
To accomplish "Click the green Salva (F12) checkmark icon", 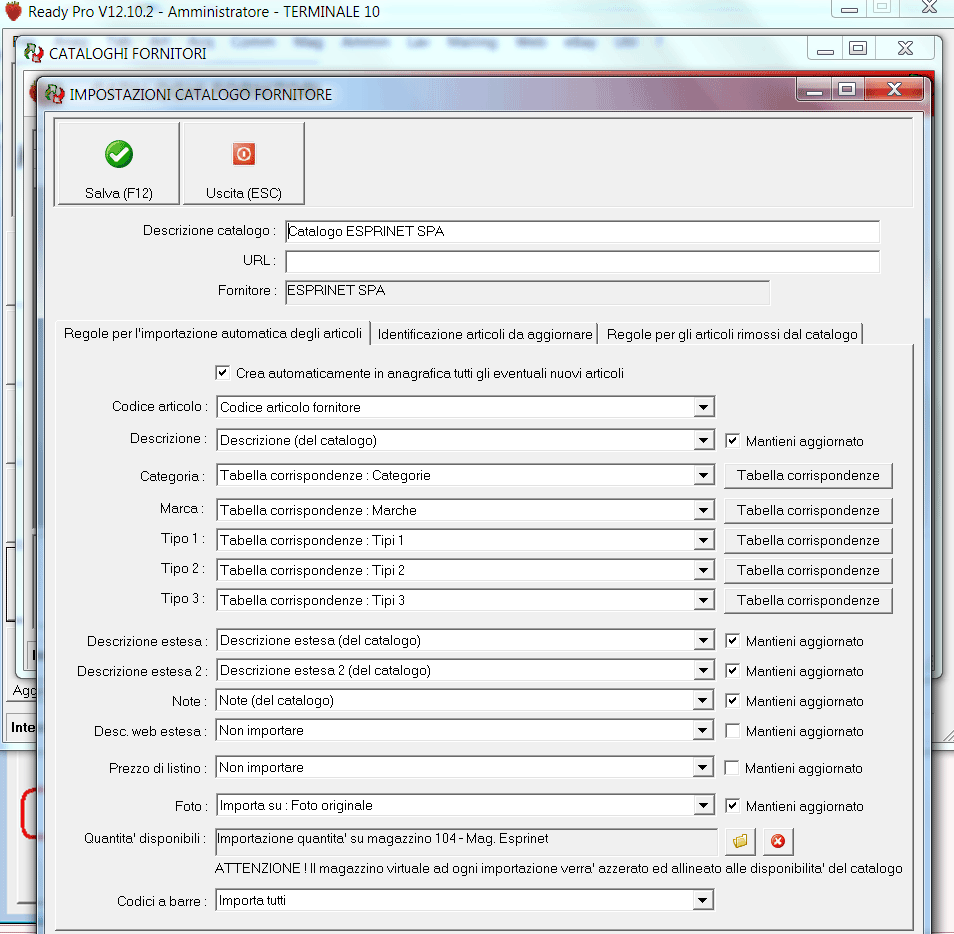I will point(119,154).
